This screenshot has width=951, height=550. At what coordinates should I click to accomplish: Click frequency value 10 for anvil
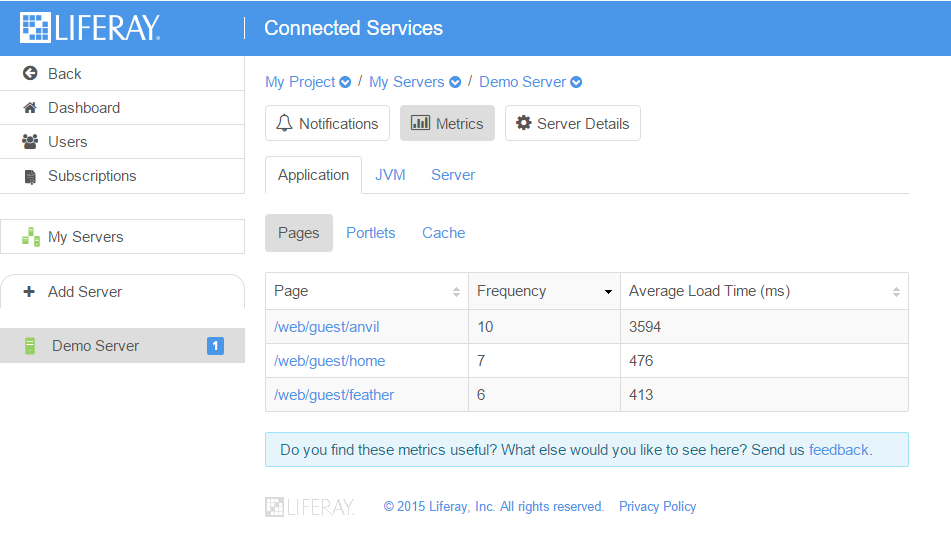485,327
